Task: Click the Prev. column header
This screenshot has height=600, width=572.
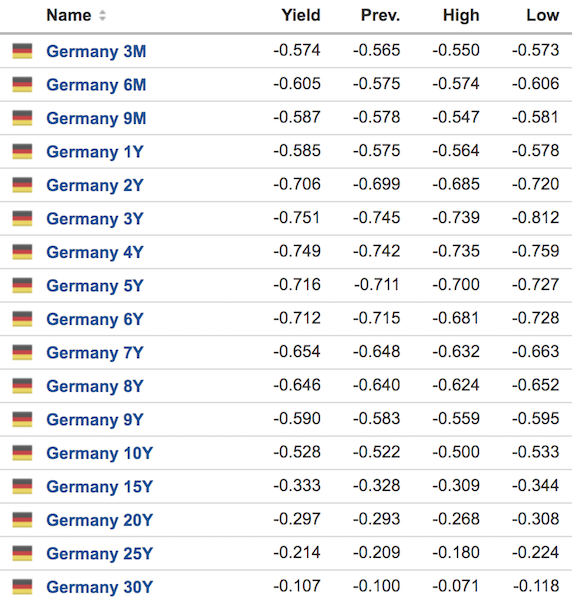Action: click(x=380, y=15)
